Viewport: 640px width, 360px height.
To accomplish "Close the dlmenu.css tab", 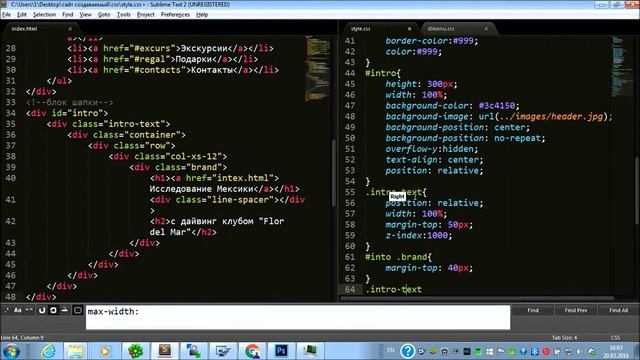I will tap(486, 29).
